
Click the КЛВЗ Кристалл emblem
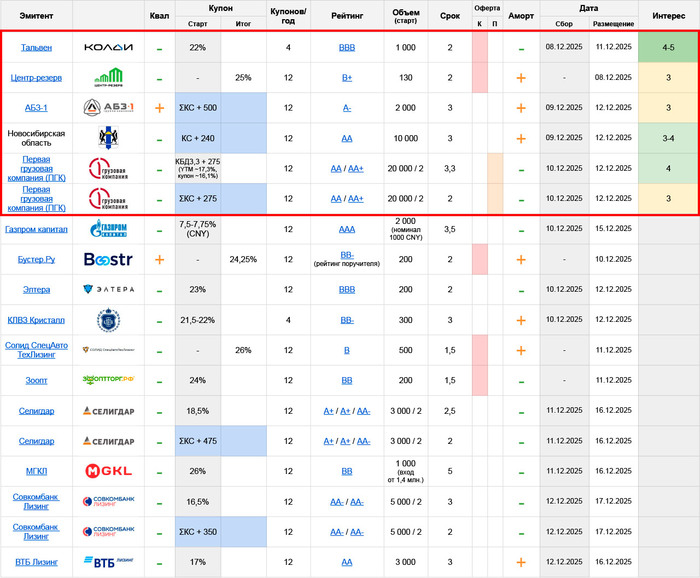pos(108,320)
